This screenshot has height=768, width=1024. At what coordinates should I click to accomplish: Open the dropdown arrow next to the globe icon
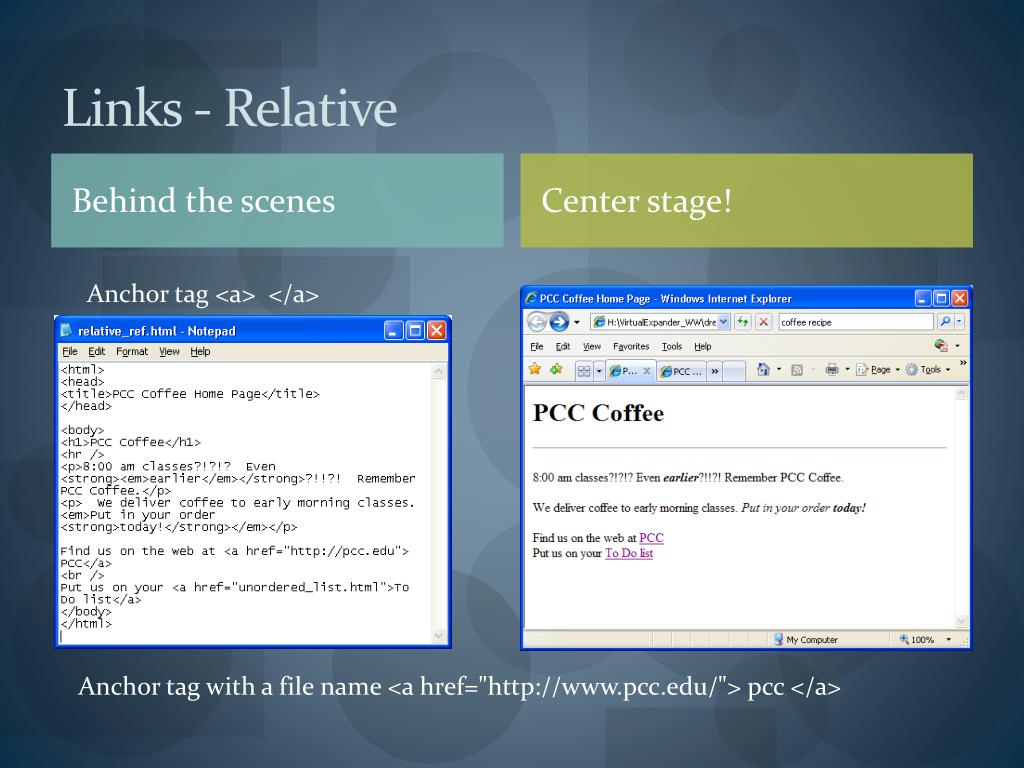point(957,346)
